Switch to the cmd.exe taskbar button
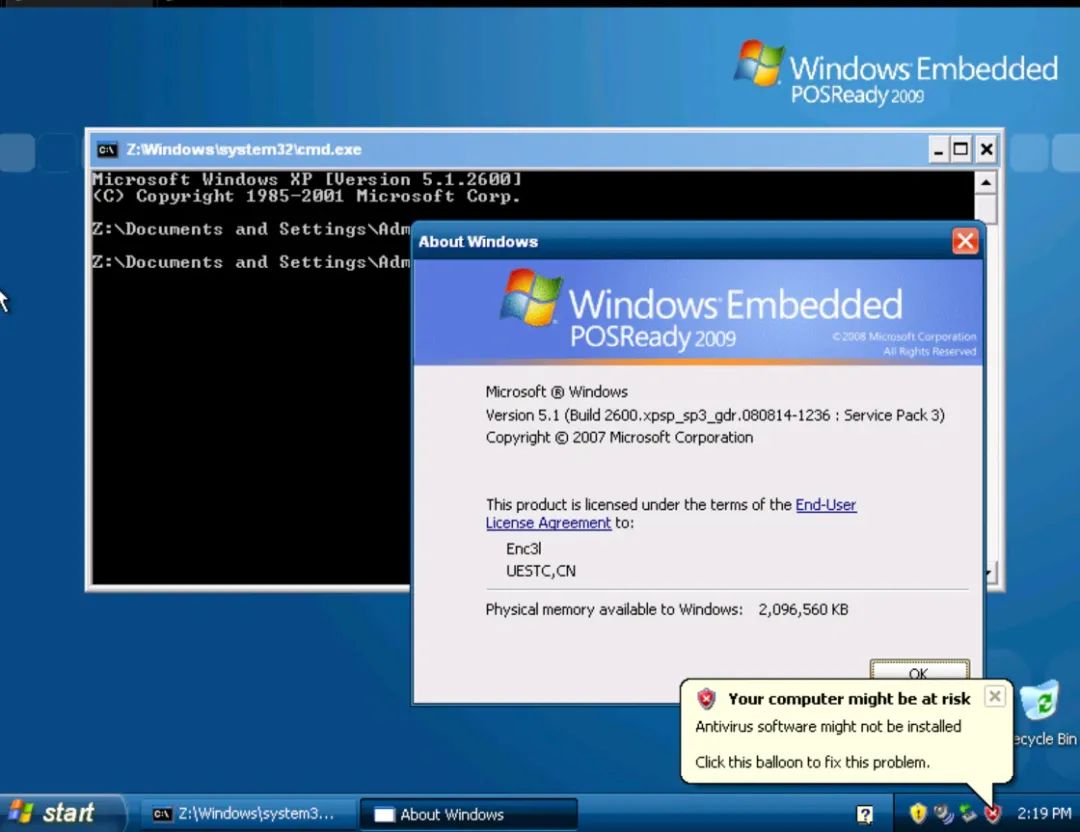Screen dimensions: 1080x832 248,814
